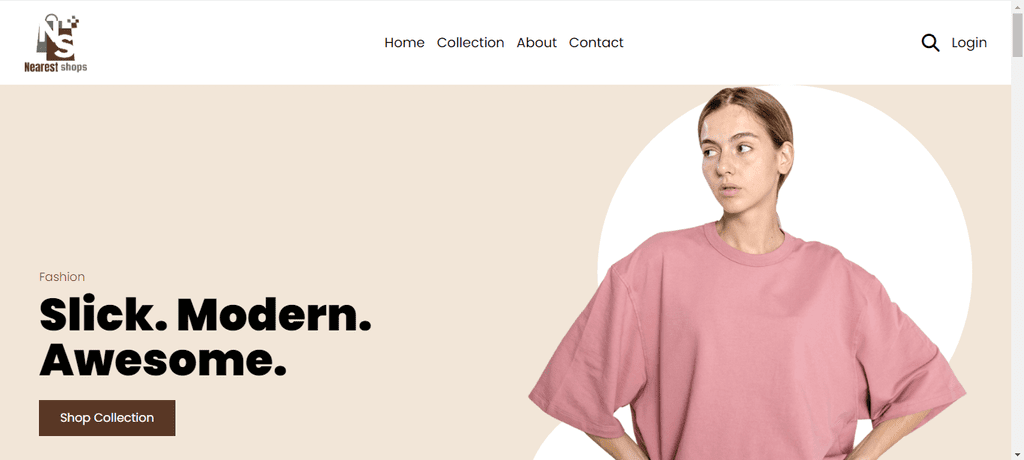This screenshot has height=460, width=1024.
Task: Click the scrollbar up arrow
Action: [1017, 5]
